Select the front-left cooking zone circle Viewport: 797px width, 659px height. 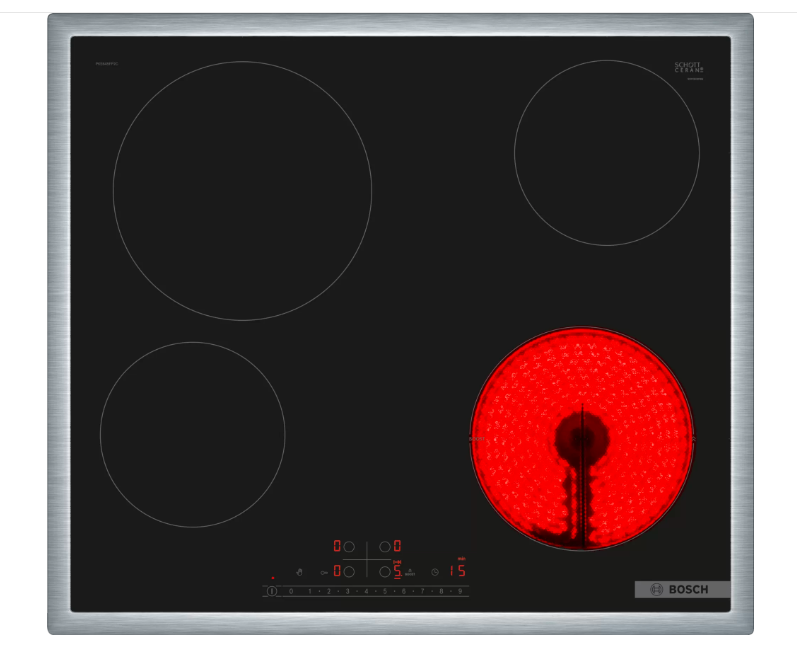coord(349,572)
